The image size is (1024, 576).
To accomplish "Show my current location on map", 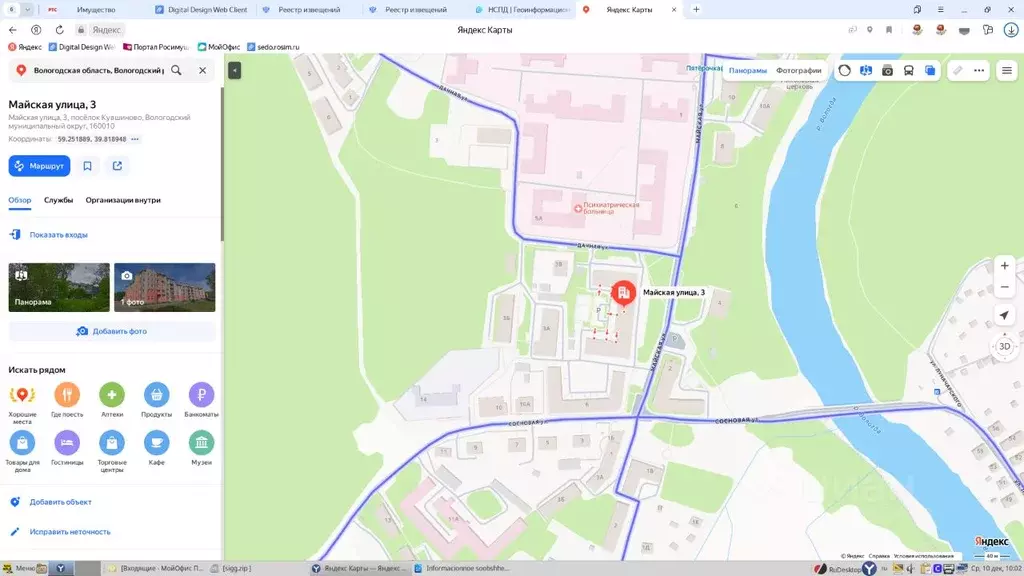I will point(1004,315).
